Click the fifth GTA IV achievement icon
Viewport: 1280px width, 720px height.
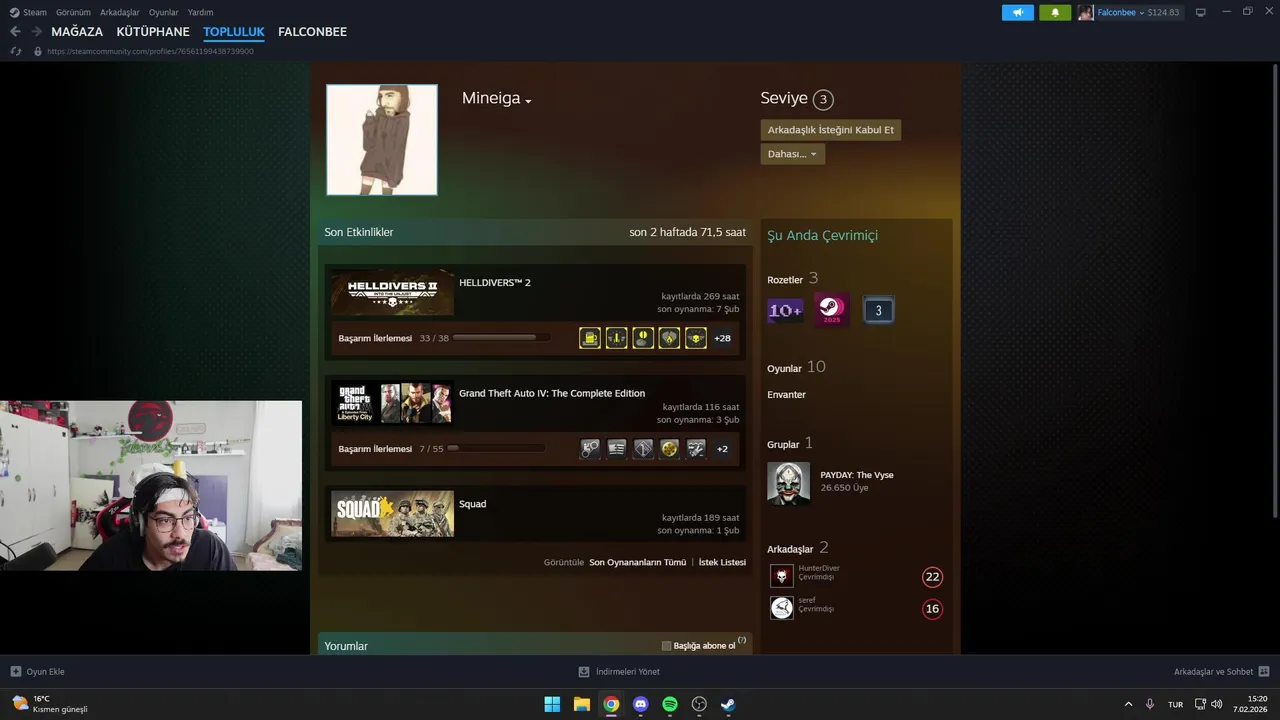(x=695, y=449)
